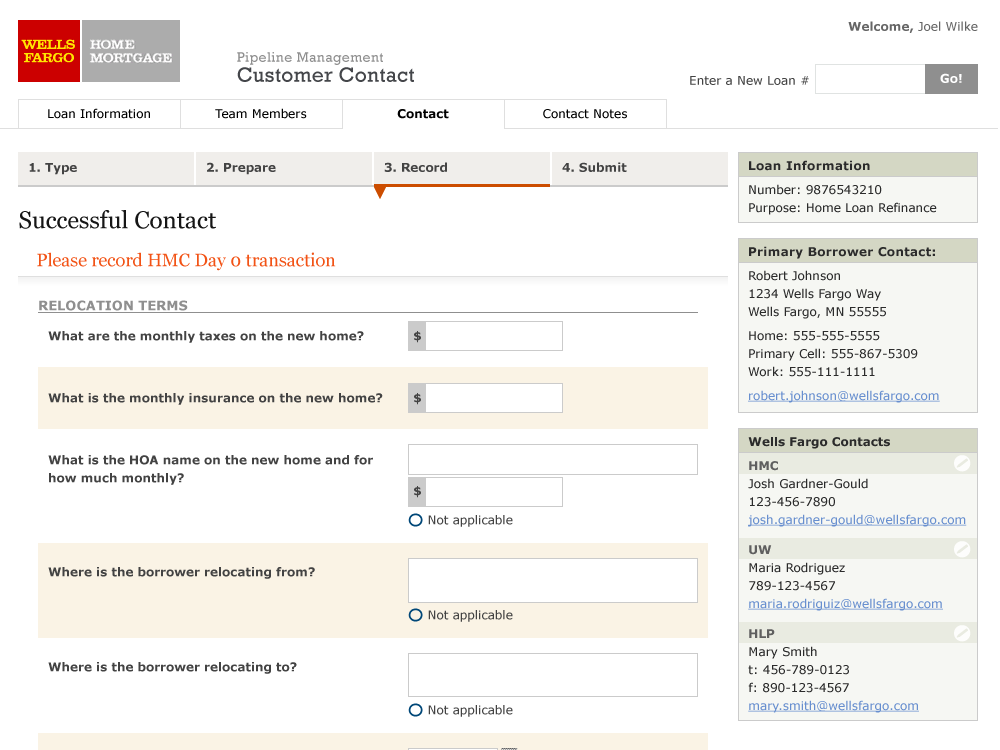Focus the Enter a New Loan # field

[870, 79]
